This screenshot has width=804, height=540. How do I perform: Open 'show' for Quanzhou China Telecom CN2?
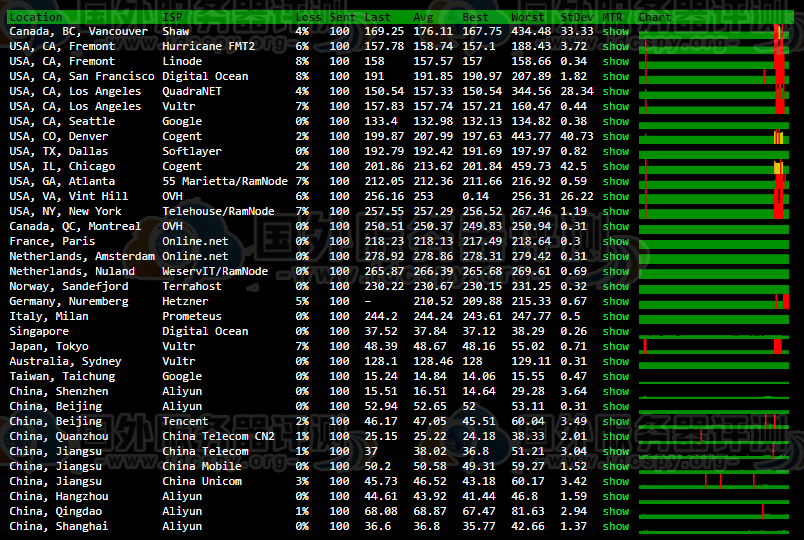615,436
